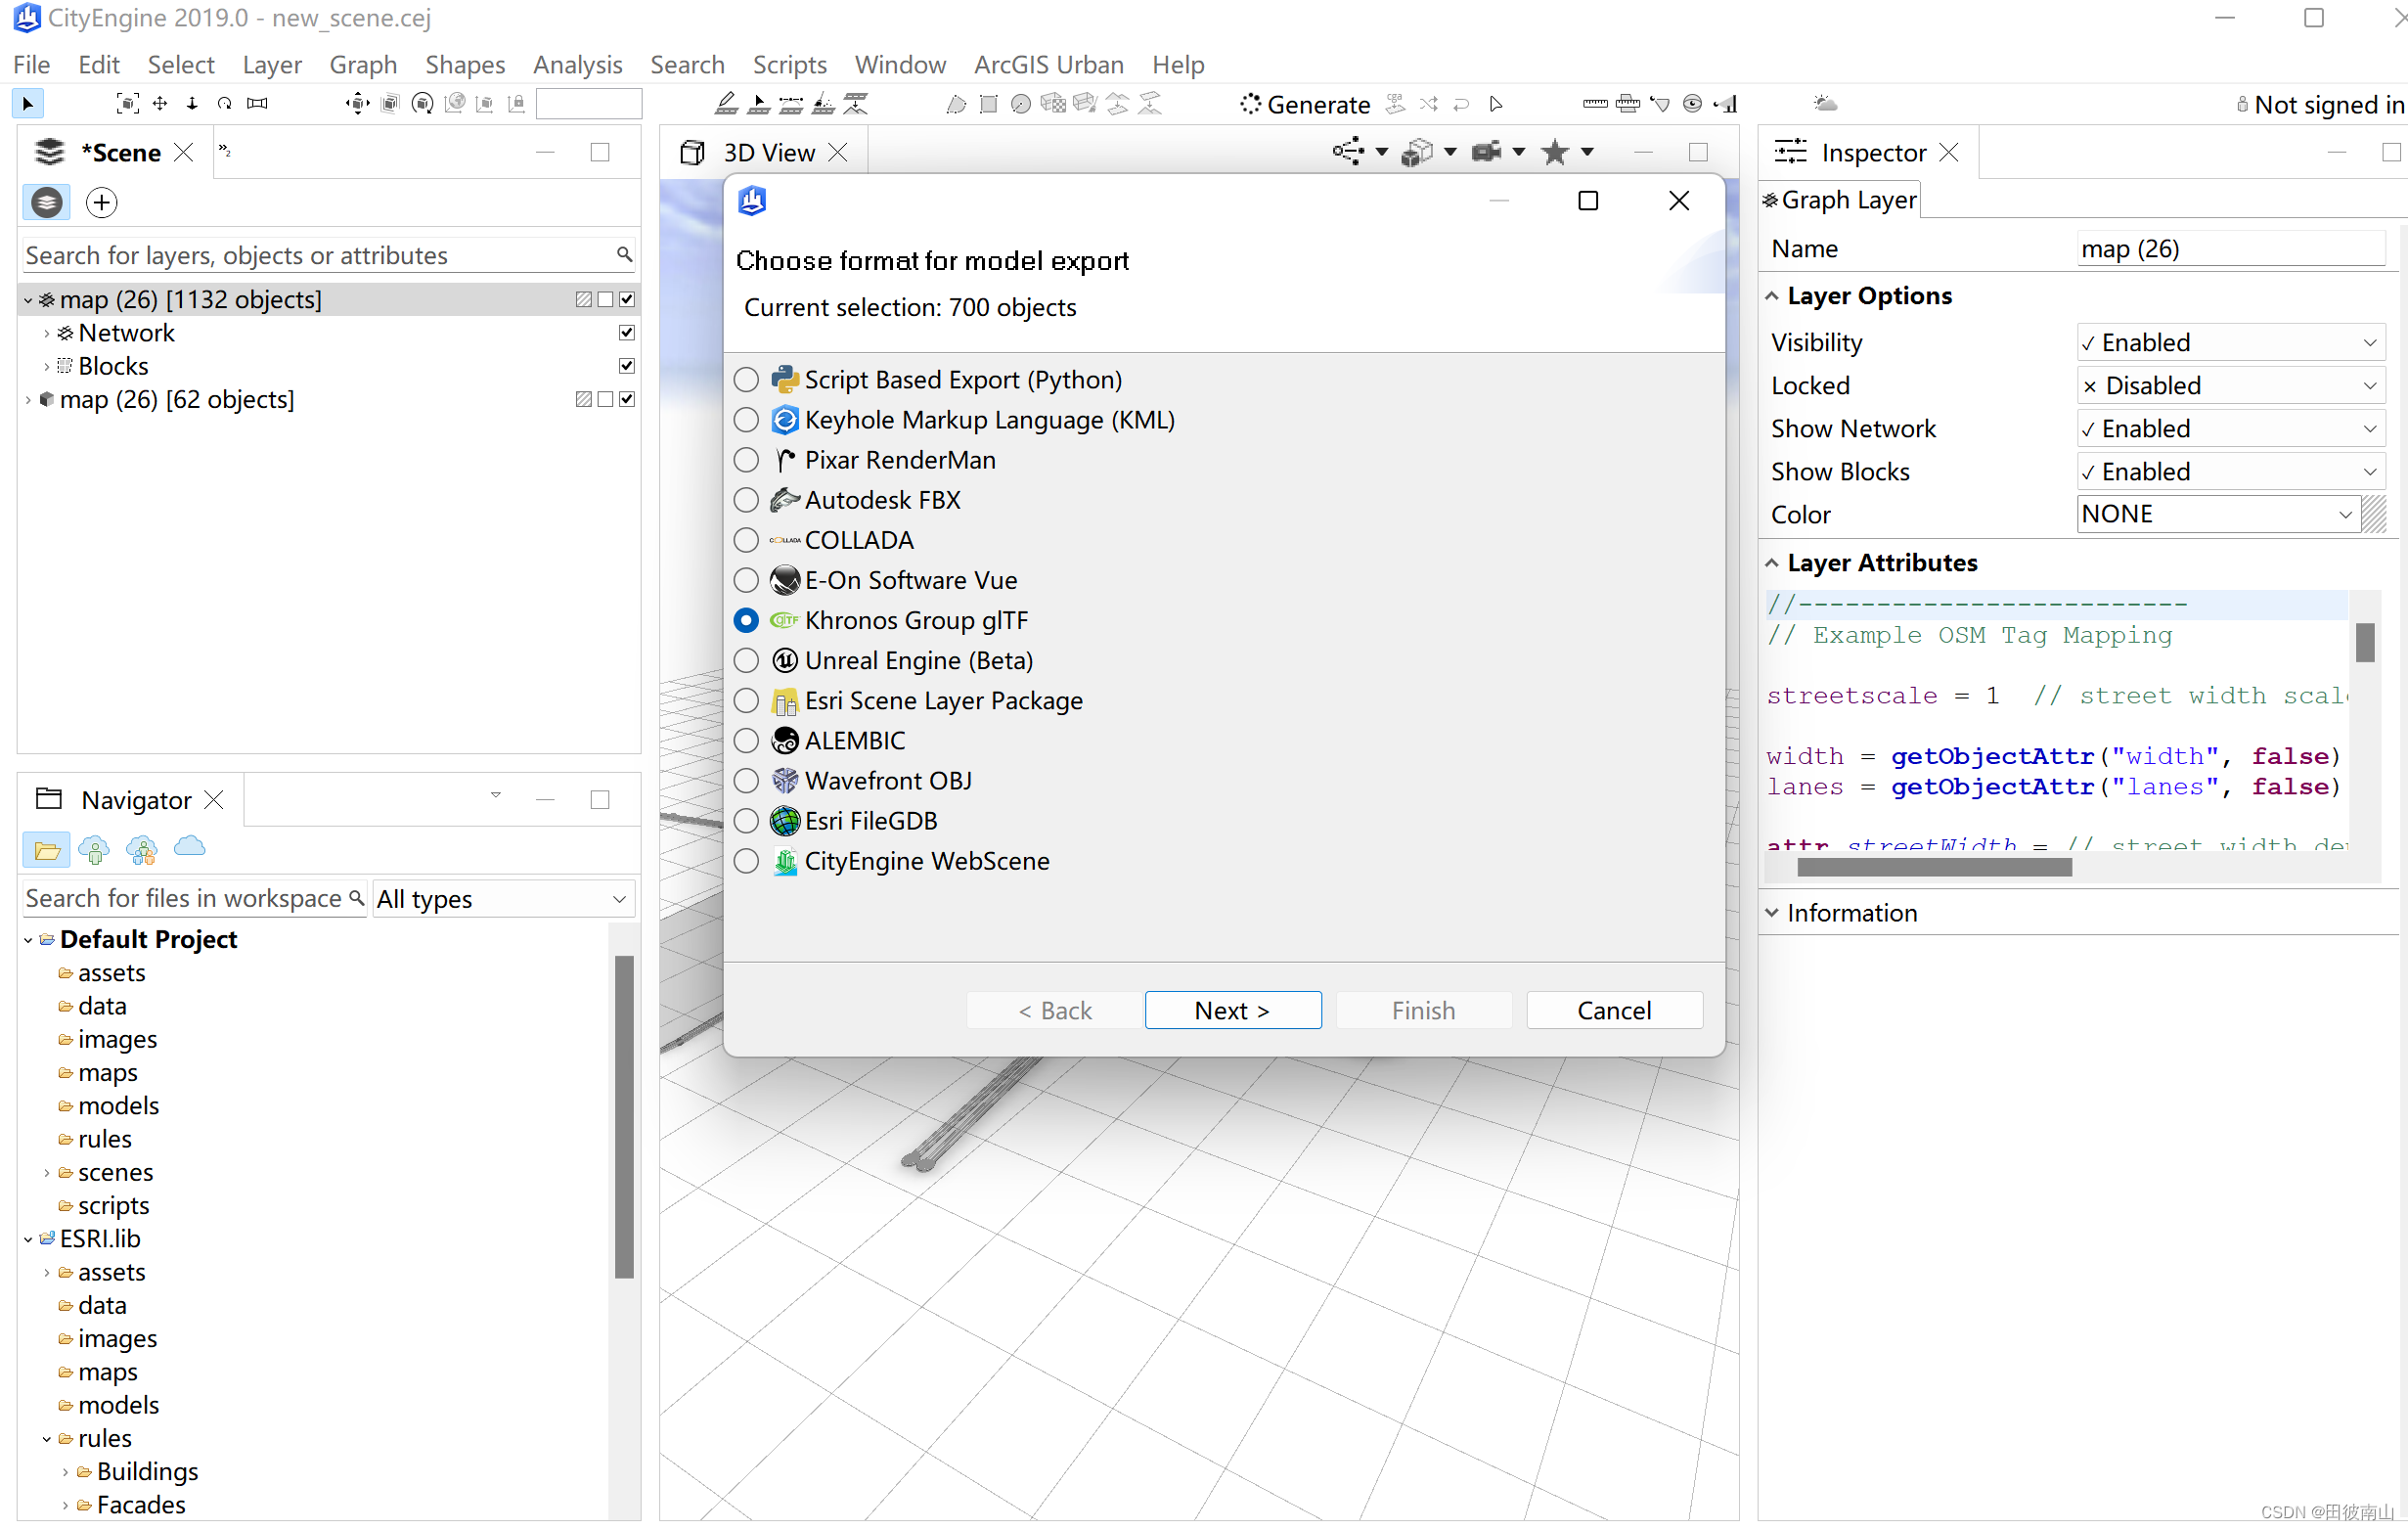Toggle visibility checkbox for Blocks layer
The image size is (2408, 1530).
click(627, 365)
